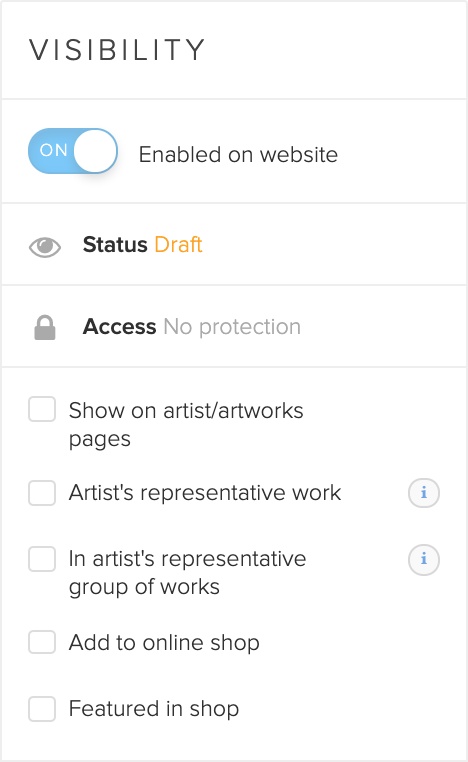Open the No protection access setting
Screen dimensions: 468x762
(232, 327)
